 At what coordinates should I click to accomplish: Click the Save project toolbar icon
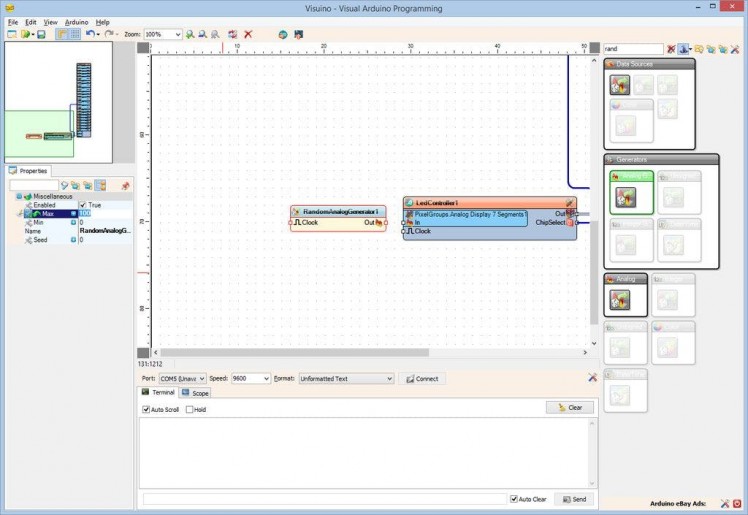click(41, 34)
